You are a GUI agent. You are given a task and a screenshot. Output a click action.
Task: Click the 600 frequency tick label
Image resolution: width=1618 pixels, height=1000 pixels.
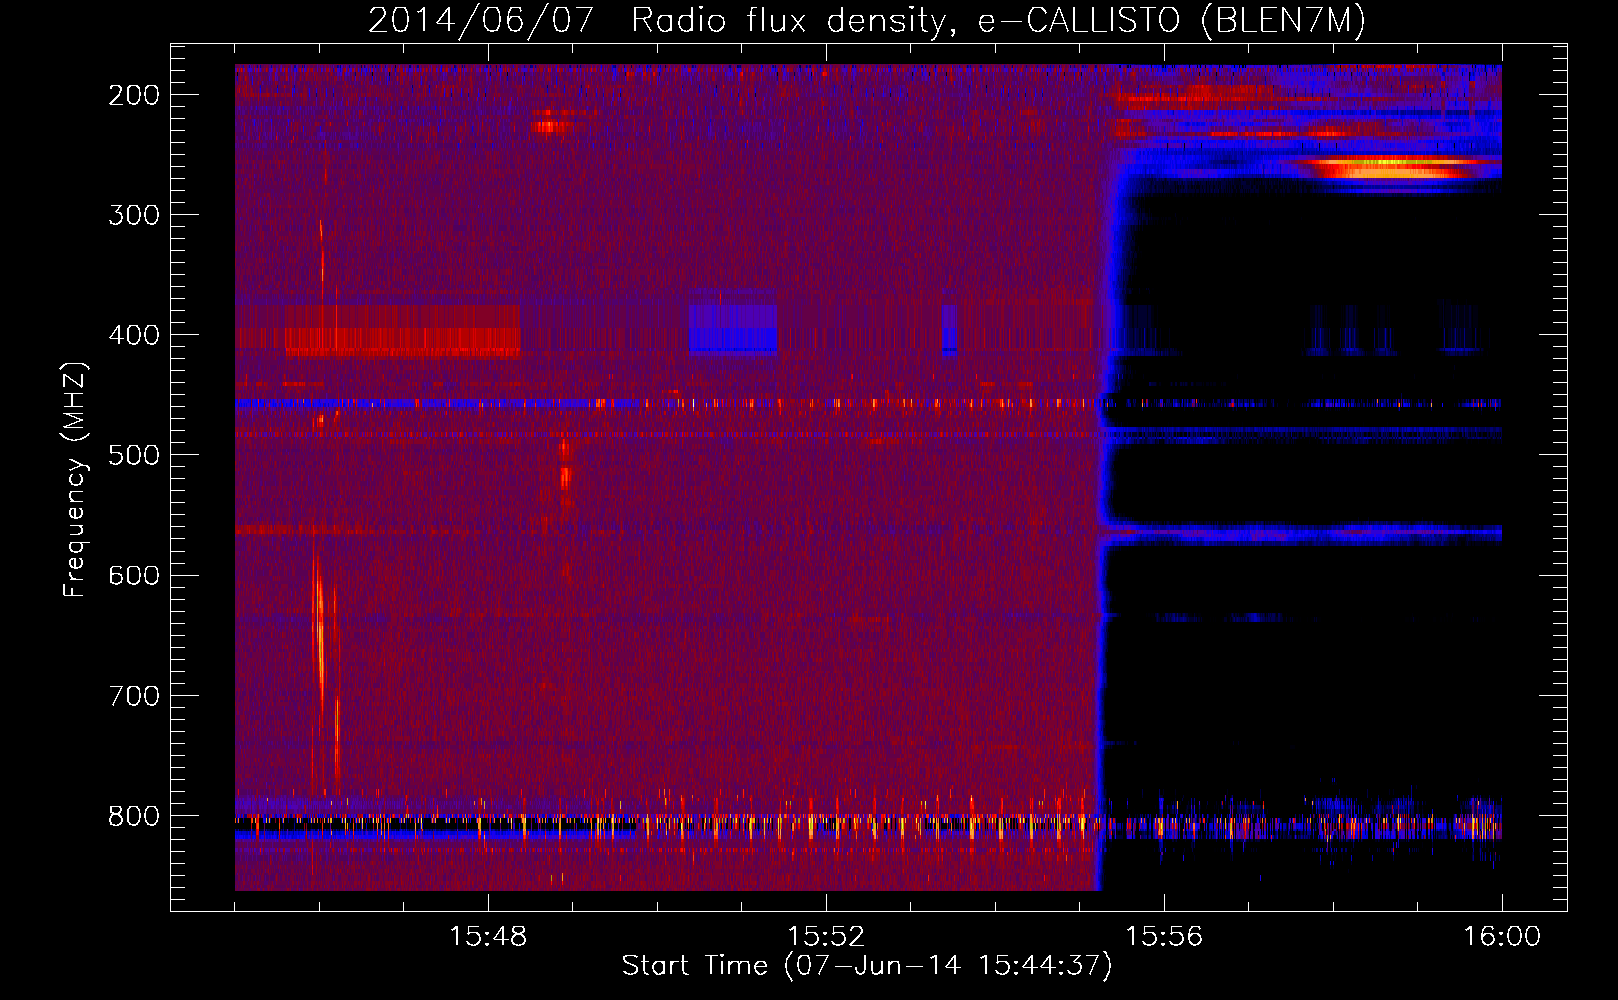pyautogui.click(x=134, y=575)
